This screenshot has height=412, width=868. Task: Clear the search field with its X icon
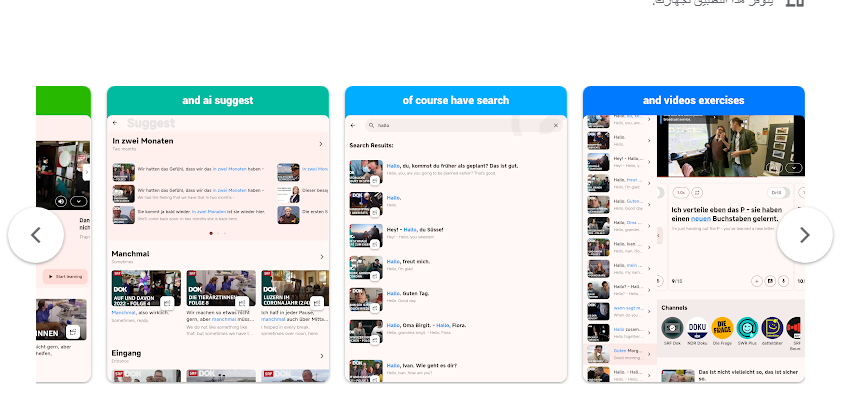555,126
